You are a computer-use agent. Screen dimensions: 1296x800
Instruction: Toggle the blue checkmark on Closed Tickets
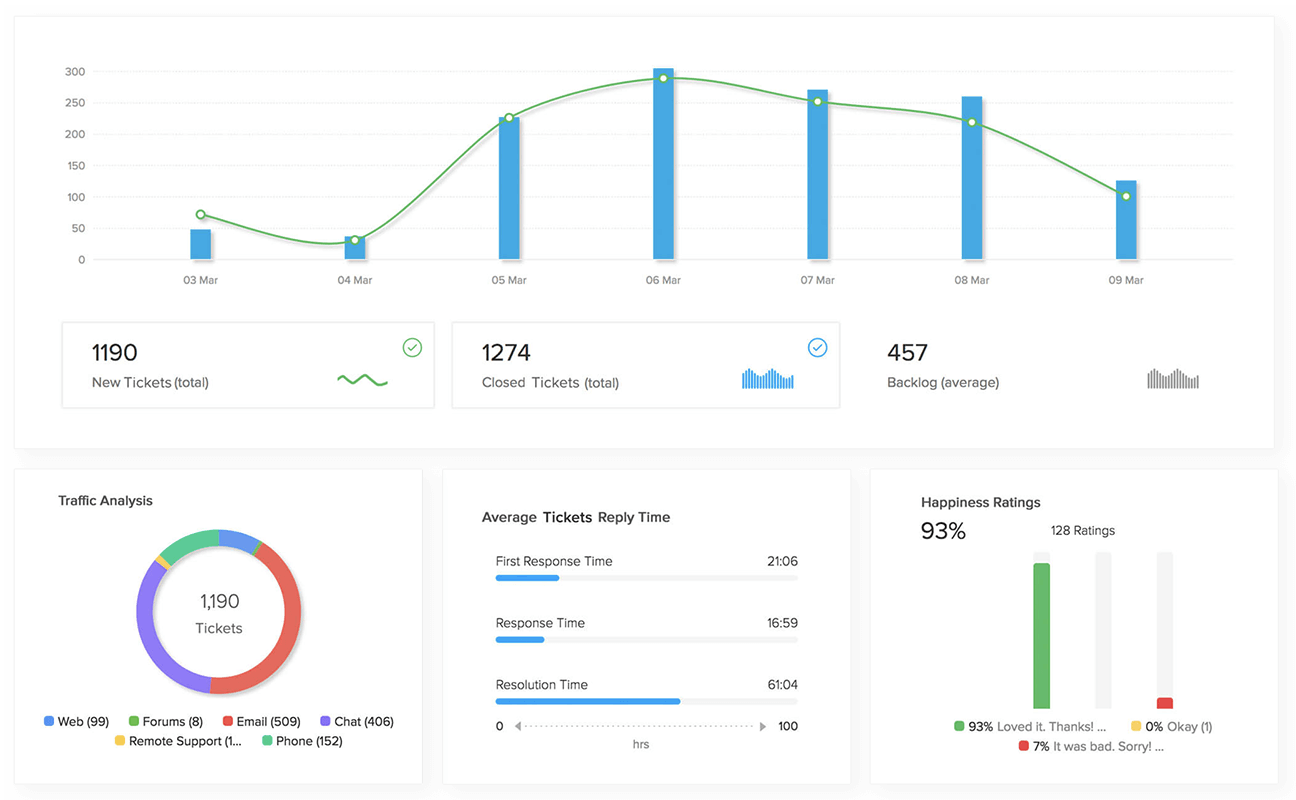point(817,347)
